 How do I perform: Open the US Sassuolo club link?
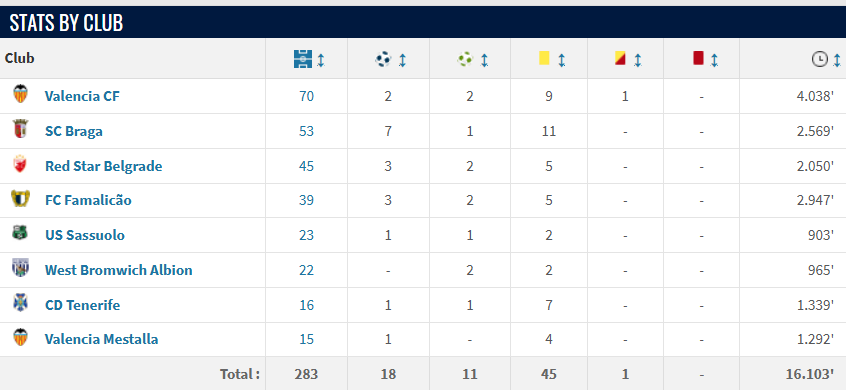tap(85, 235)
